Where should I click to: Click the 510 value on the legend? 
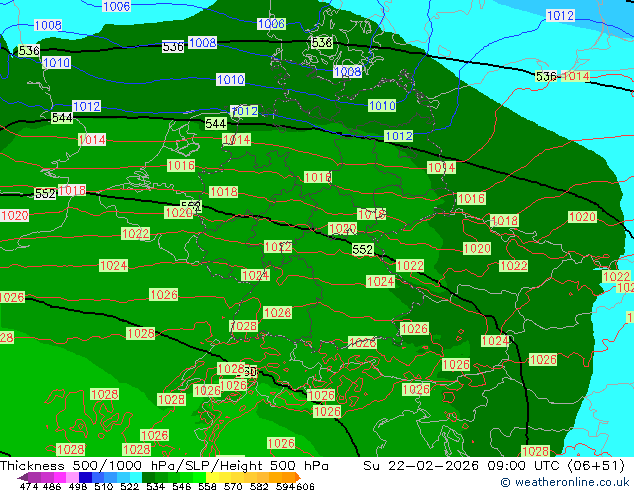(104, 486)
